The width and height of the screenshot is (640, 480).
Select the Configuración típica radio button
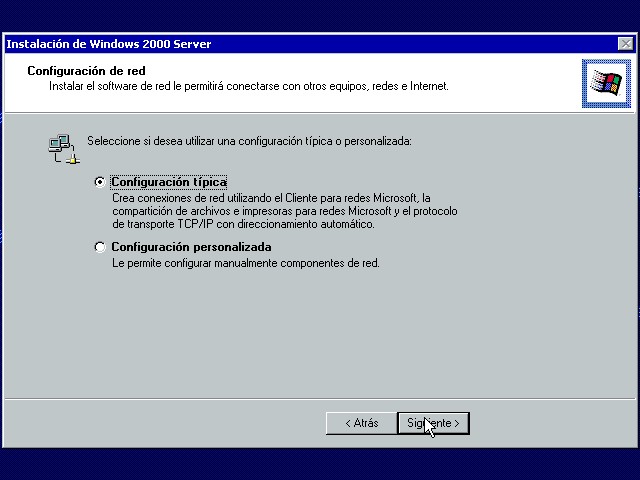click(100, 182)
